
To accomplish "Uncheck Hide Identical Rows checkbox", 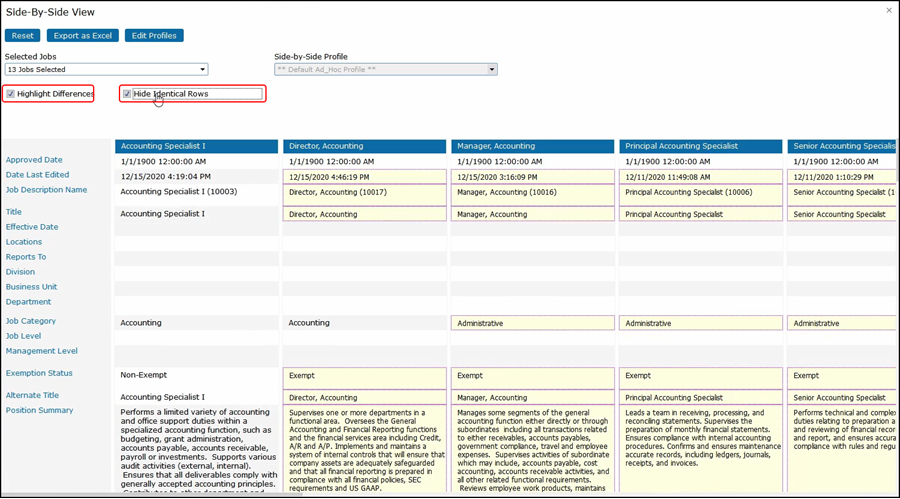I will click(x=127, y=94).
